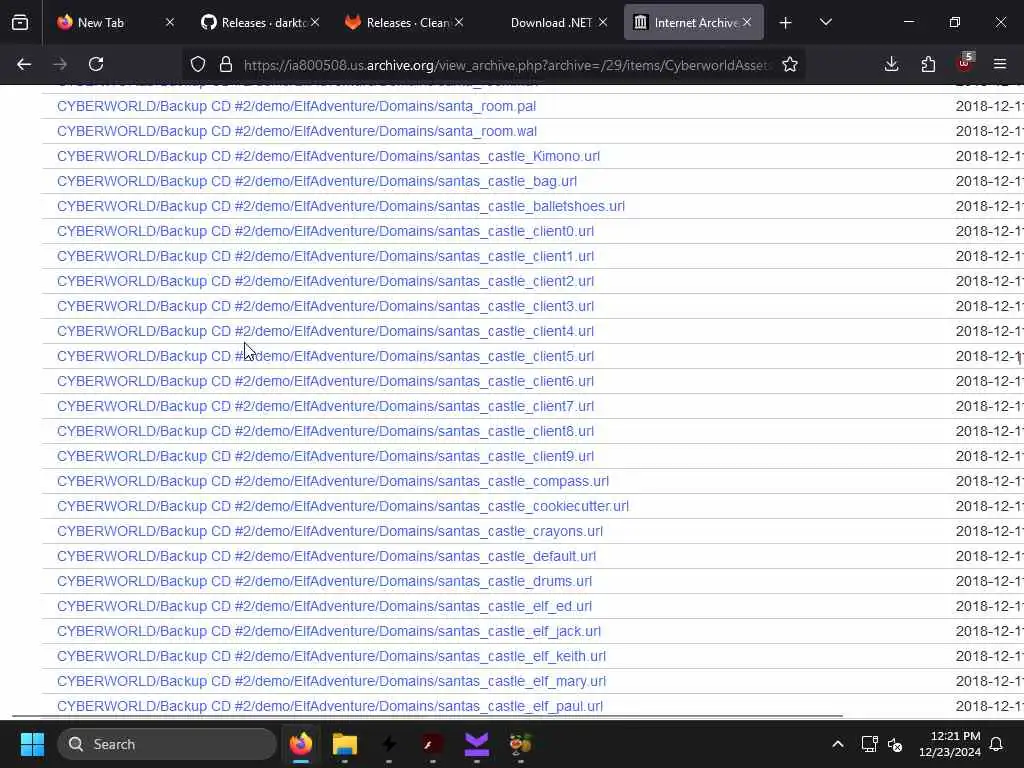This screenshot has width=1024, height=768.
Task: Open santas_castle_client9.url link
Action: pyautogui.click(x=325, y=456)
